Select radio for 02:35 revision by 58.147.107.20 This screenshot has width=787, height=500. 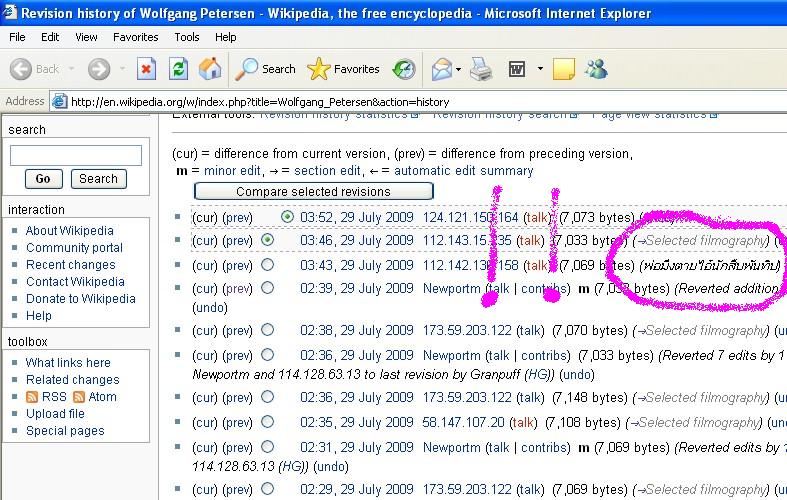268,422
